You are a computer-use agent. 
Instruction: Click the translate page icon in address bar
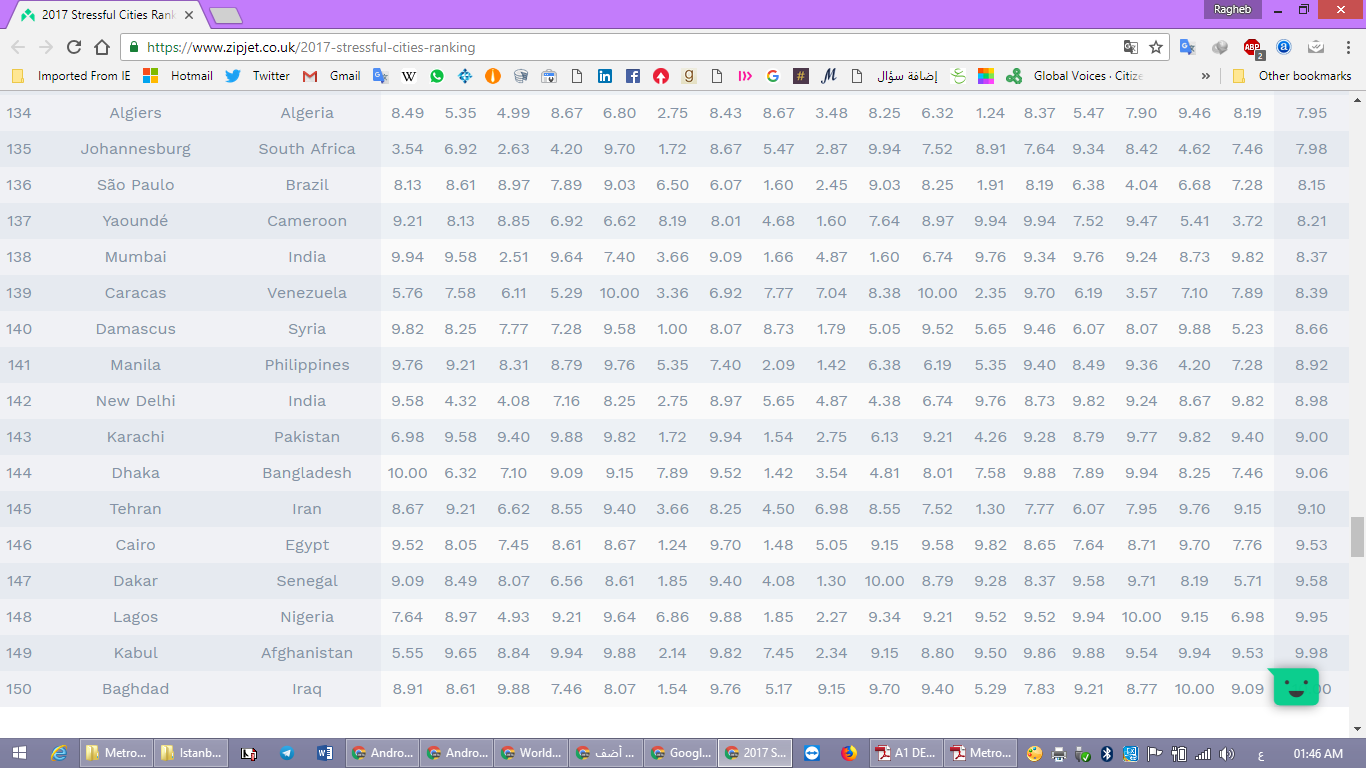pyautogui.click(x=1131, y=47)
